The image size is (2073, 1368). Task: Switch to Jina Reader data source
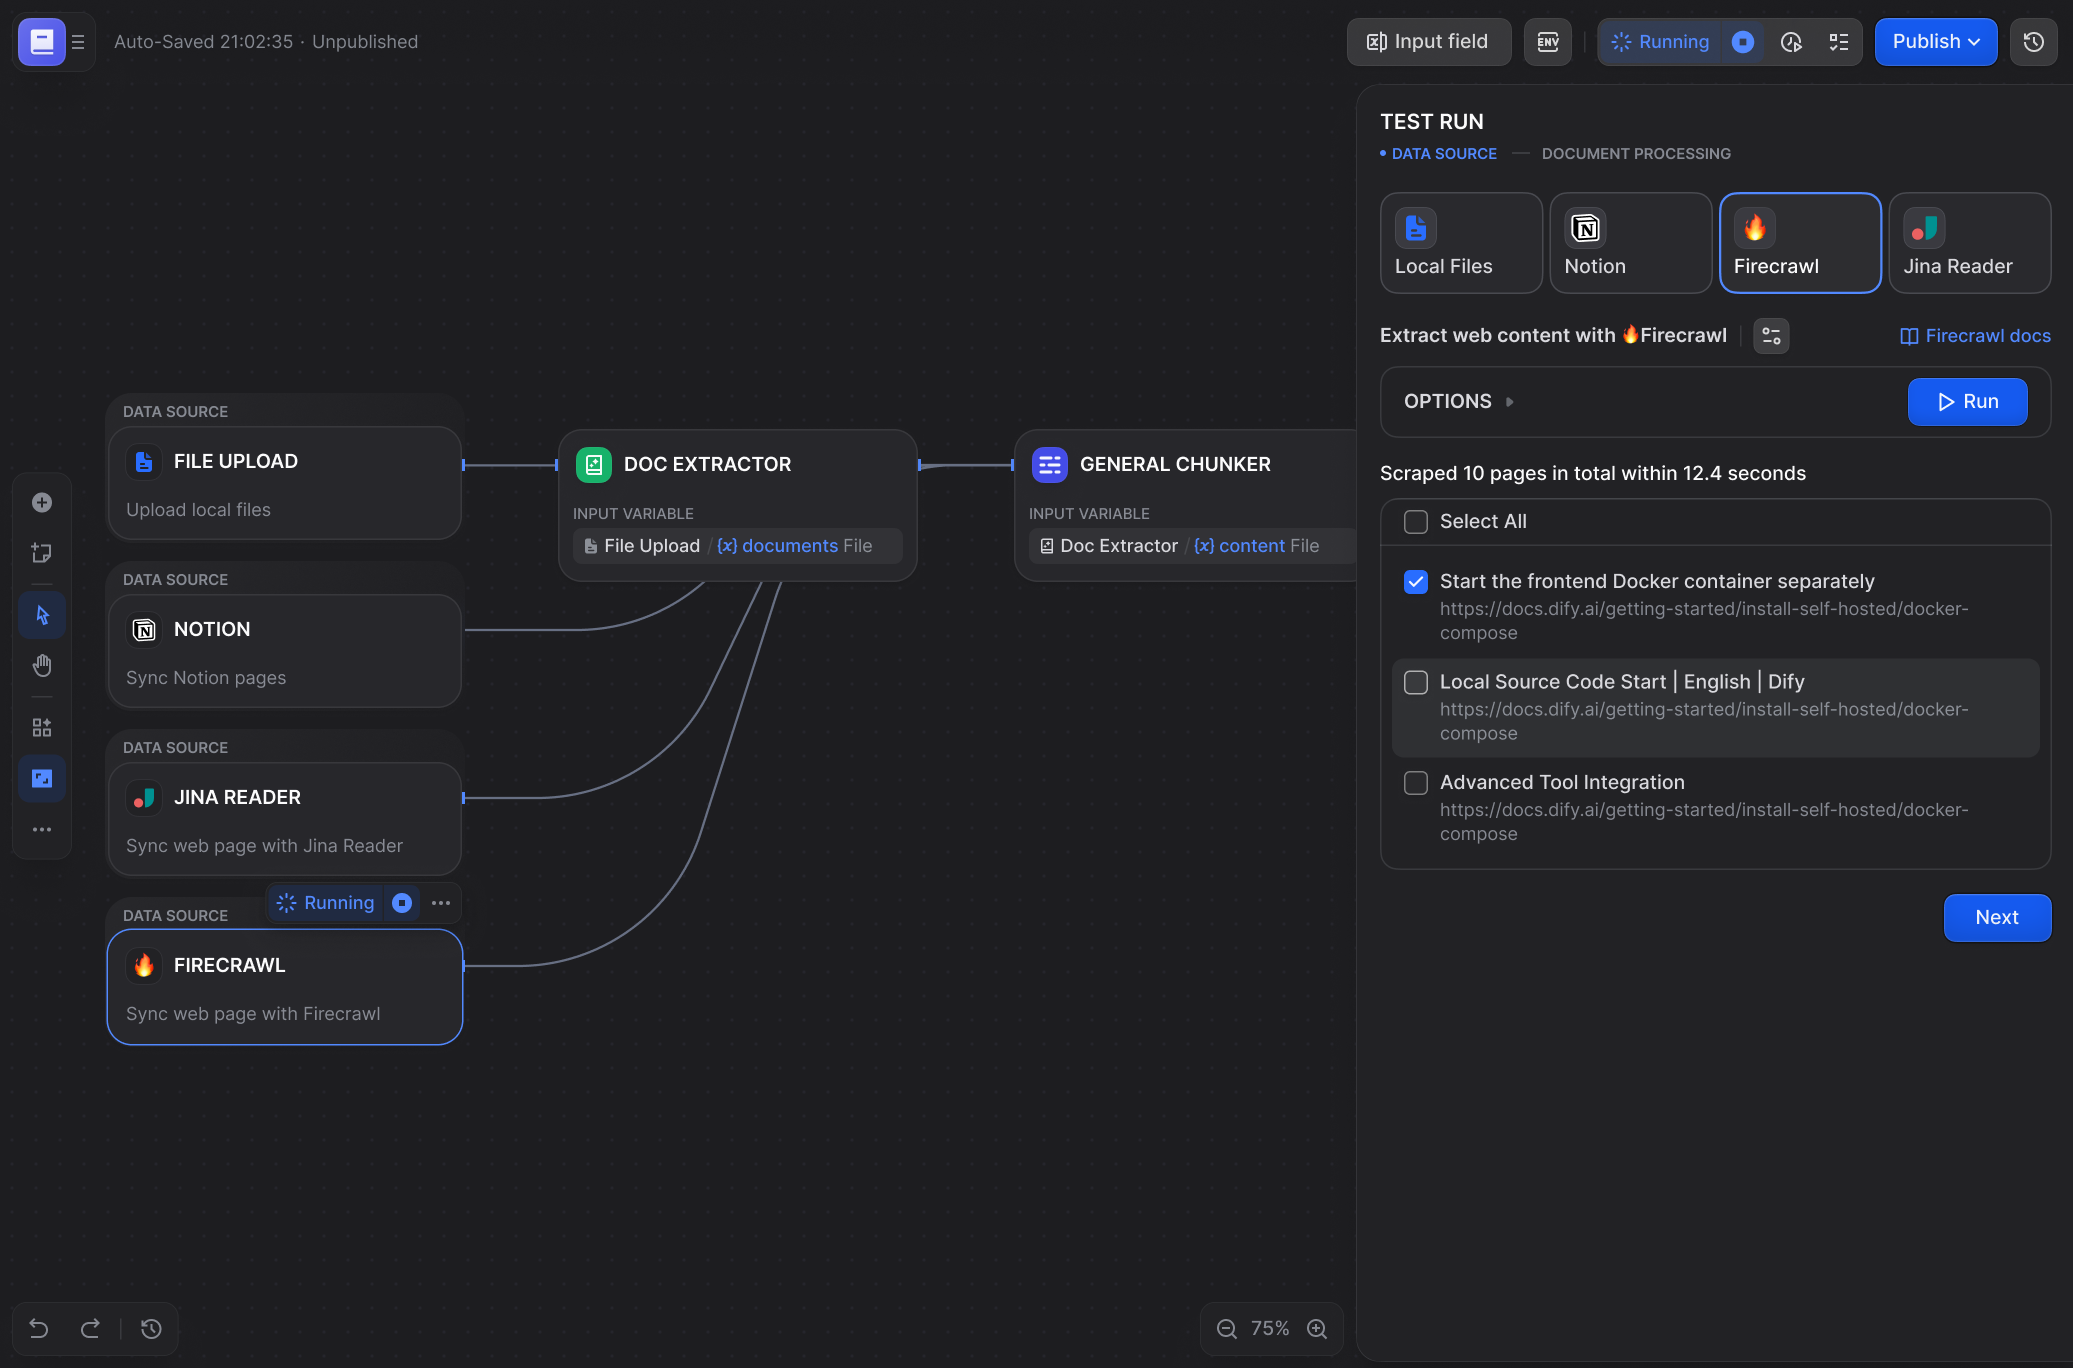[1969, 243]
